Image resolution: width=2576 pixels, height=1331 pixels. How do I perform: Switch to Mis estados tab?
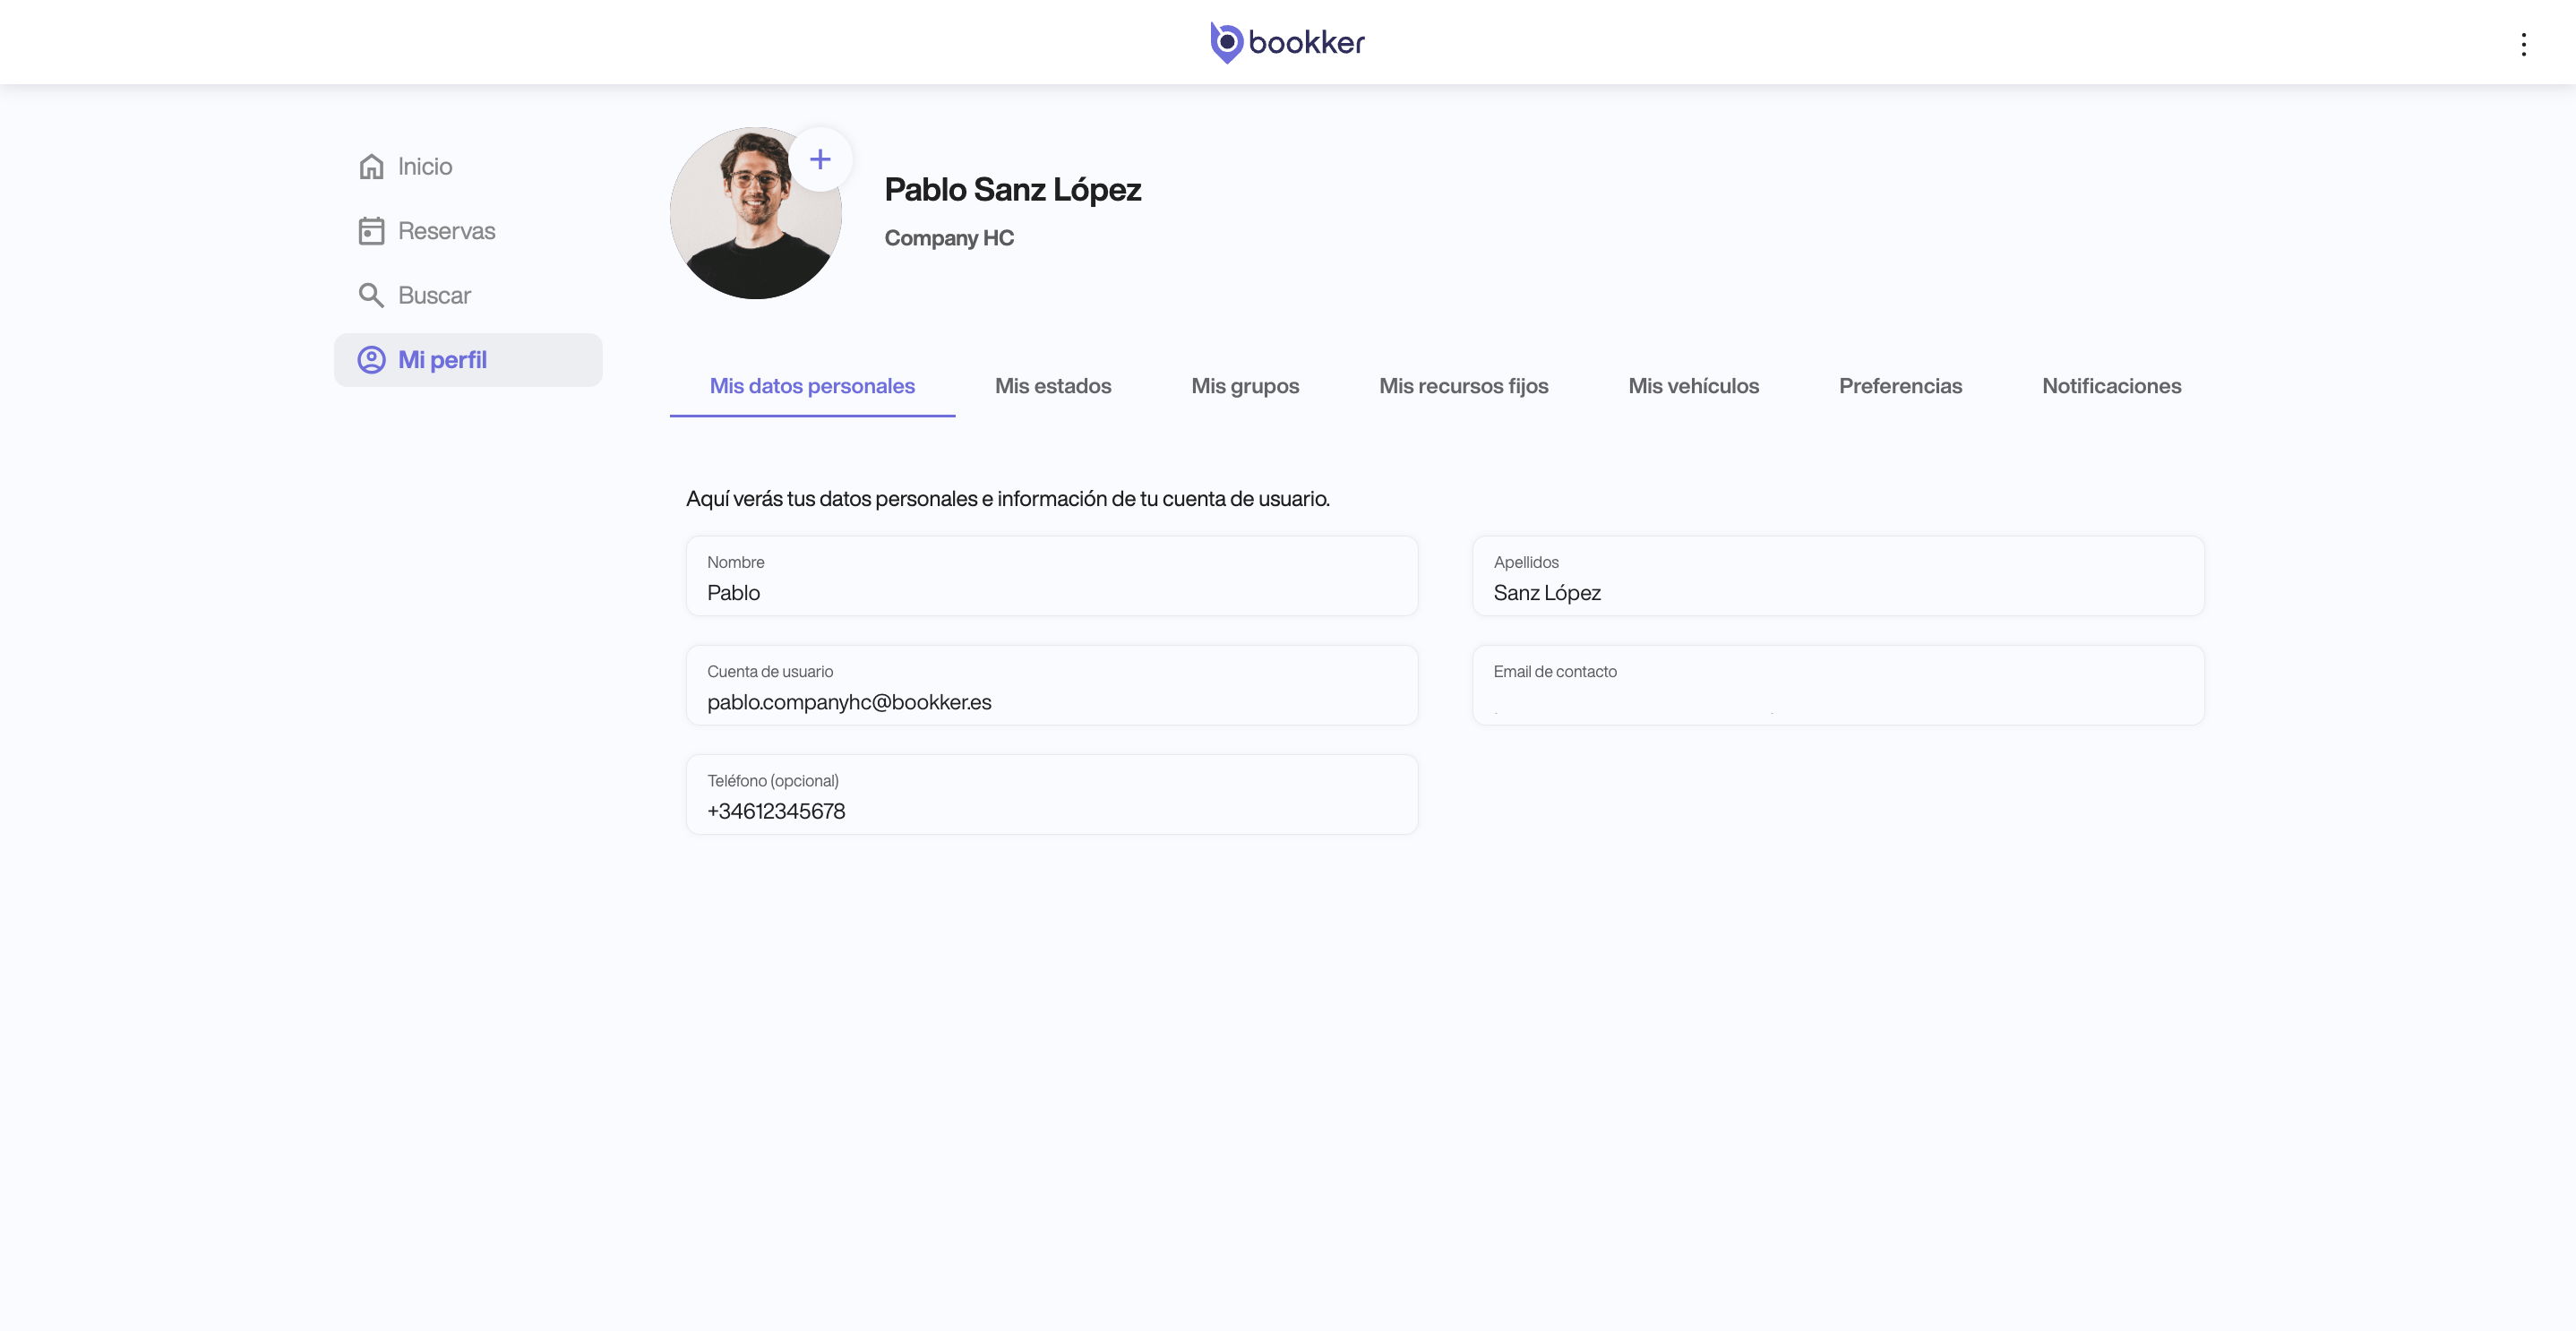pyautogui.click(x=1052, y=386)
